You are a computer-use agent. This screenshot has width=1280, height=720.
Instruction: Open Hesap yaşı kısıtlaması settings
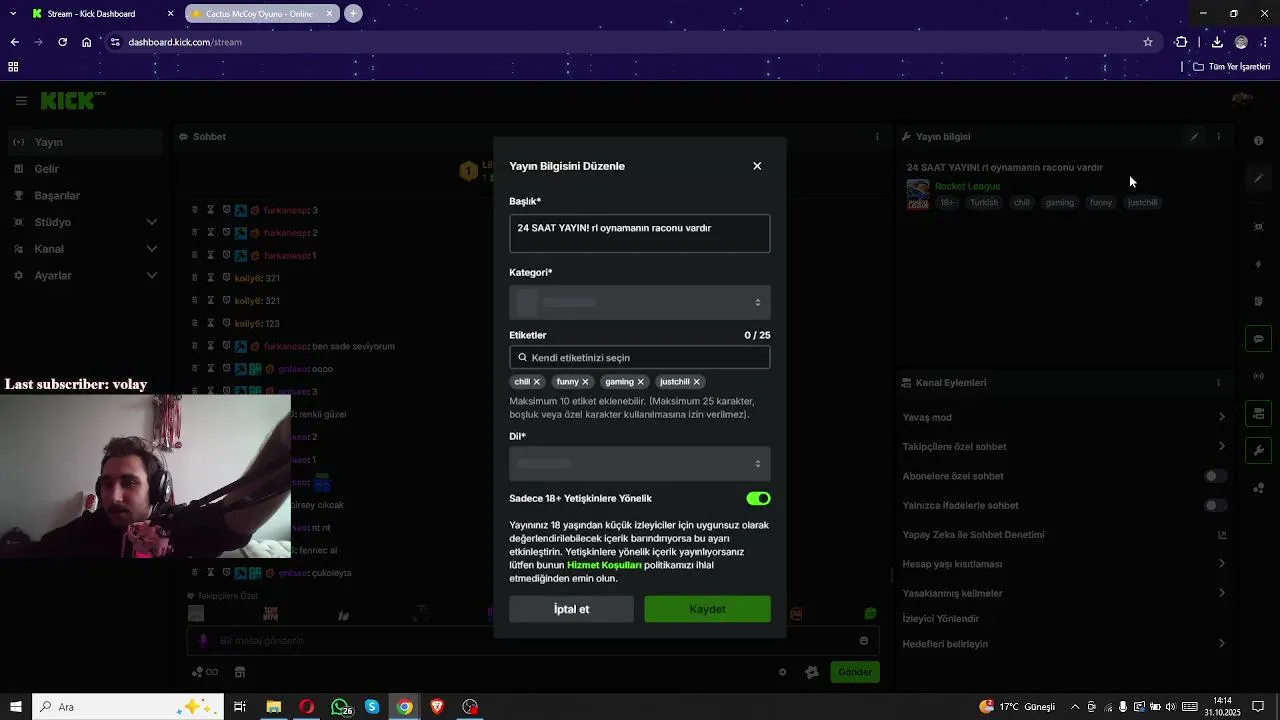click(x=1064, y=564)
